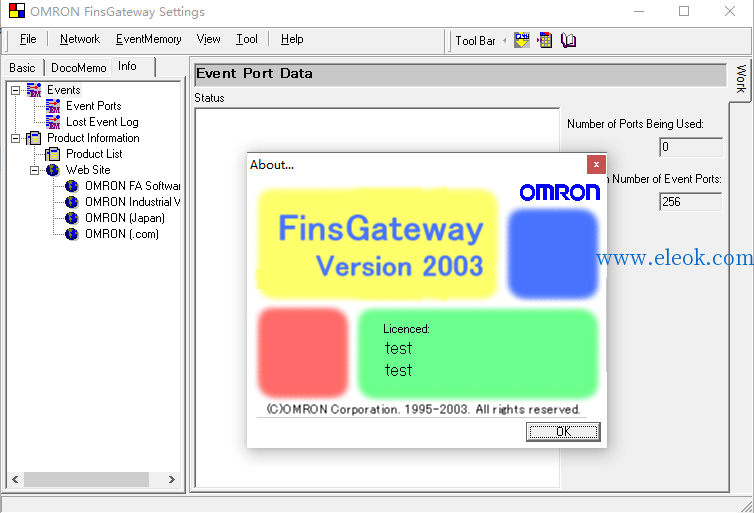Select OMRON FA Software tree entry
754x513 pixels.
pyautogui.click(x=132, y=186)
